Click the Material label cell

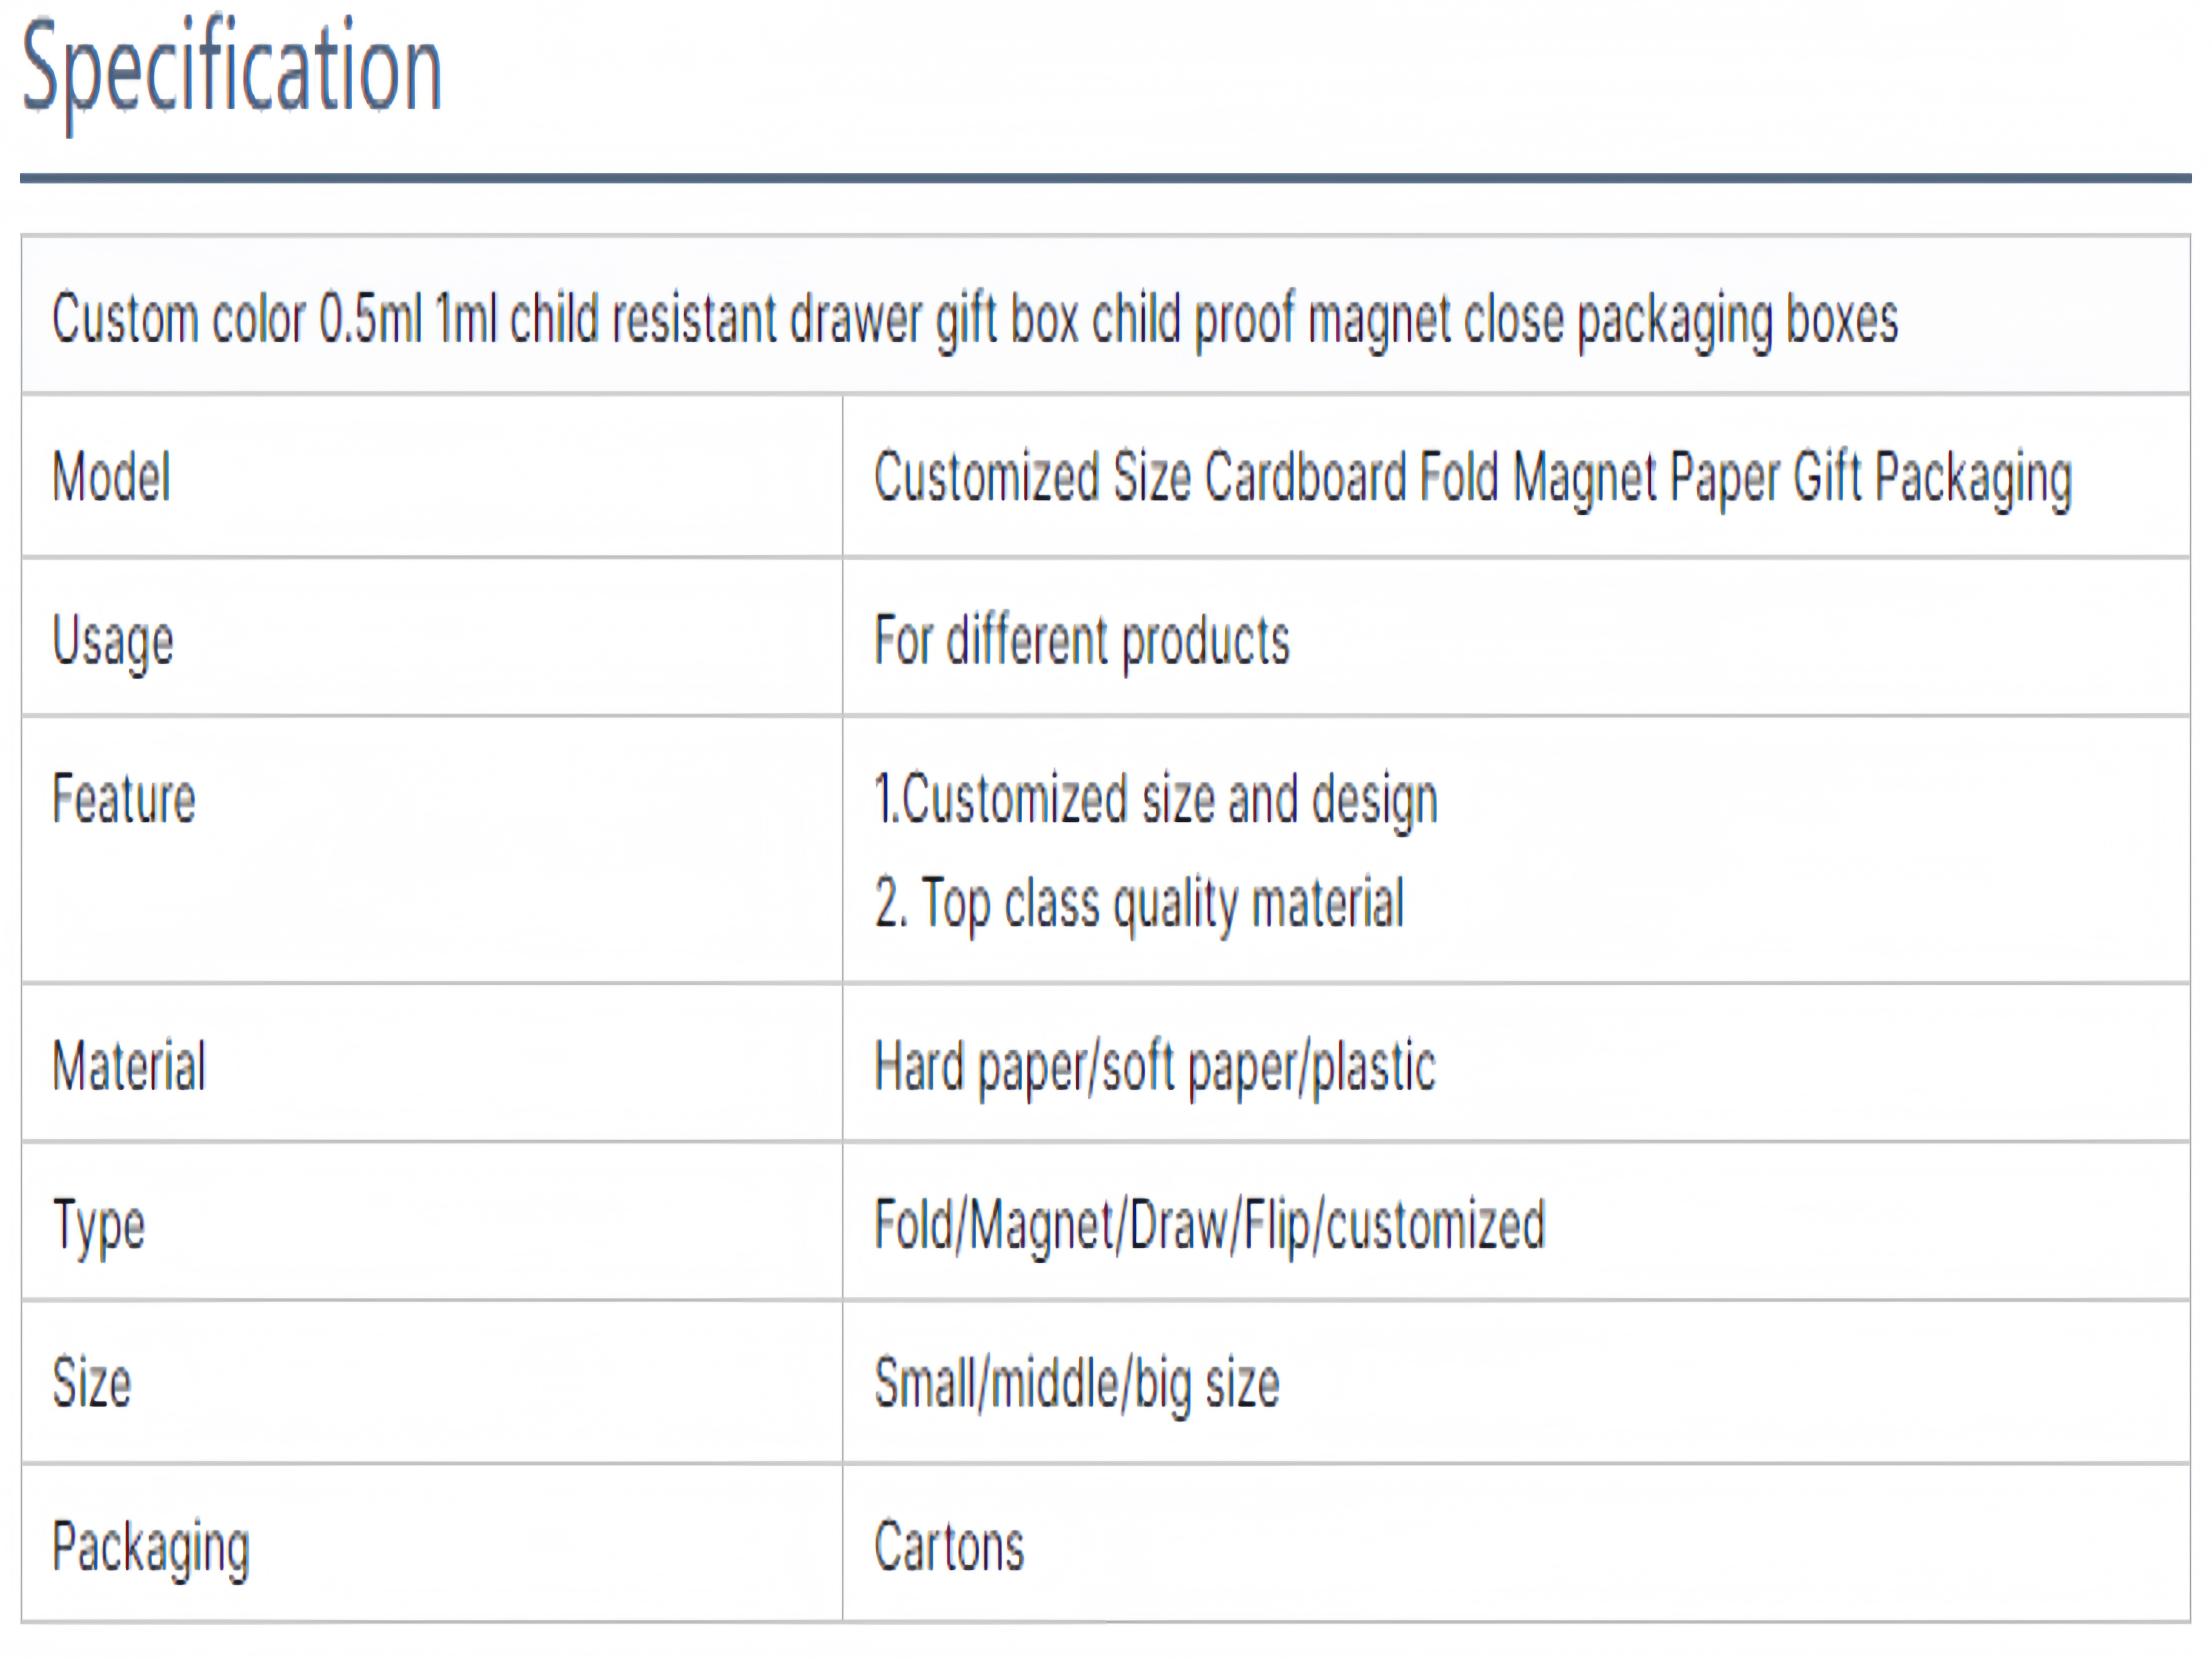coord(129,1066)
